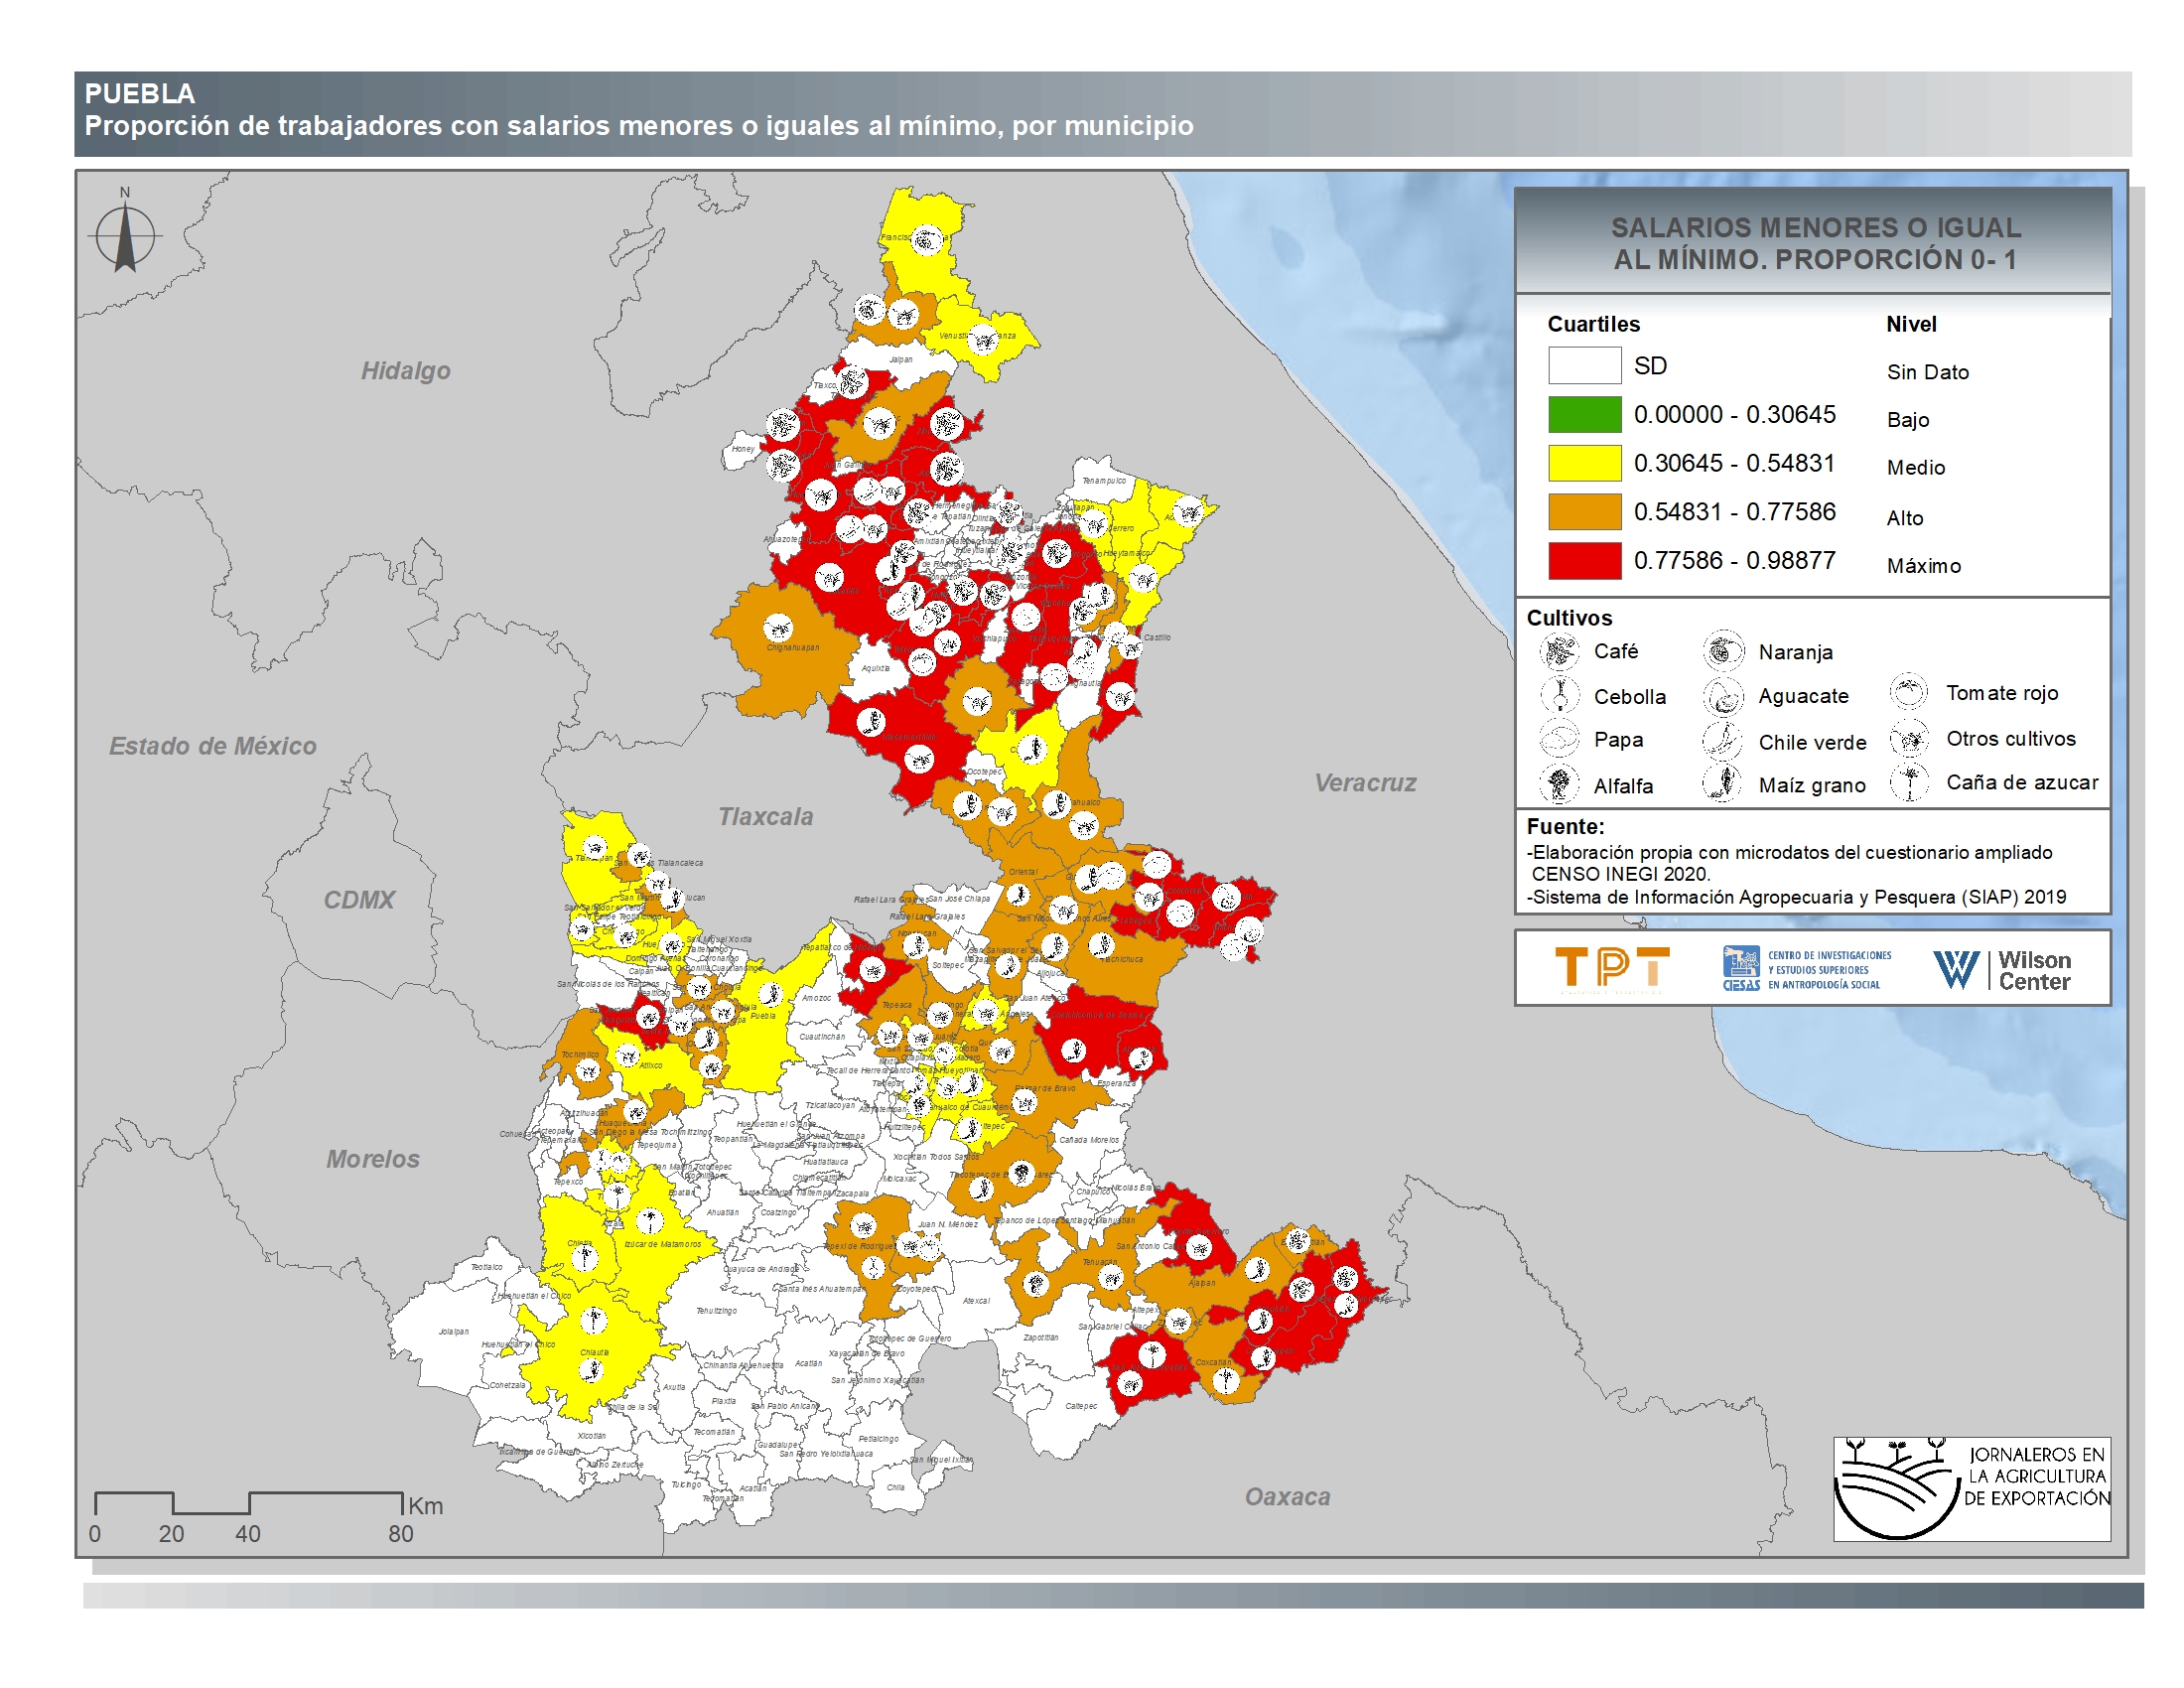Click the white SD legend box
Viewport: 2184px width, 1688px height.
(x=1584, y=365)
